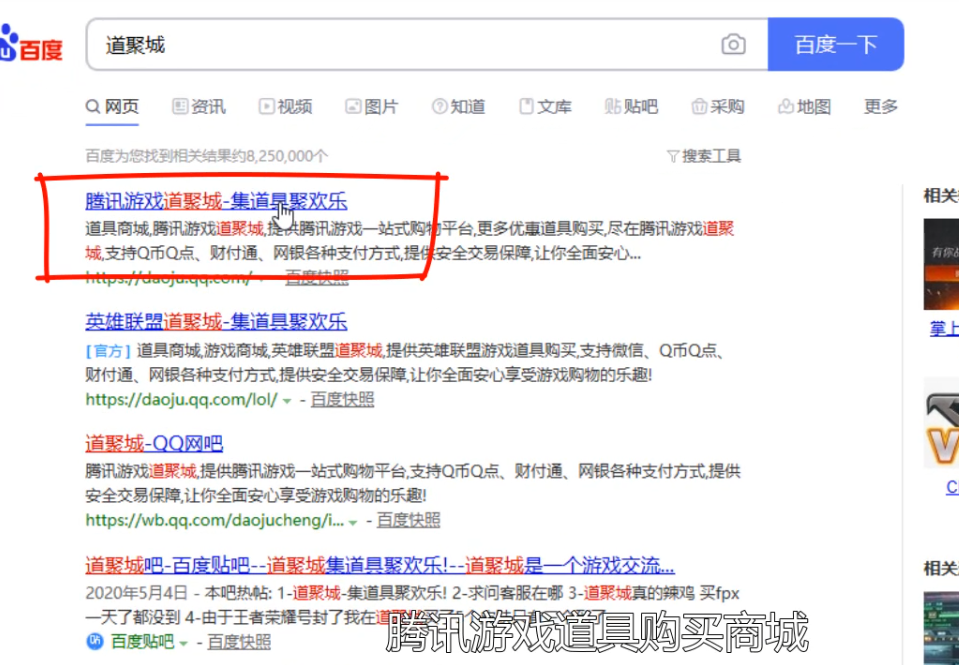The height and width of the screenshot is (665, 959).
Task: Click the 百度贴吧 source icon
Action: [x=95, y=641]
